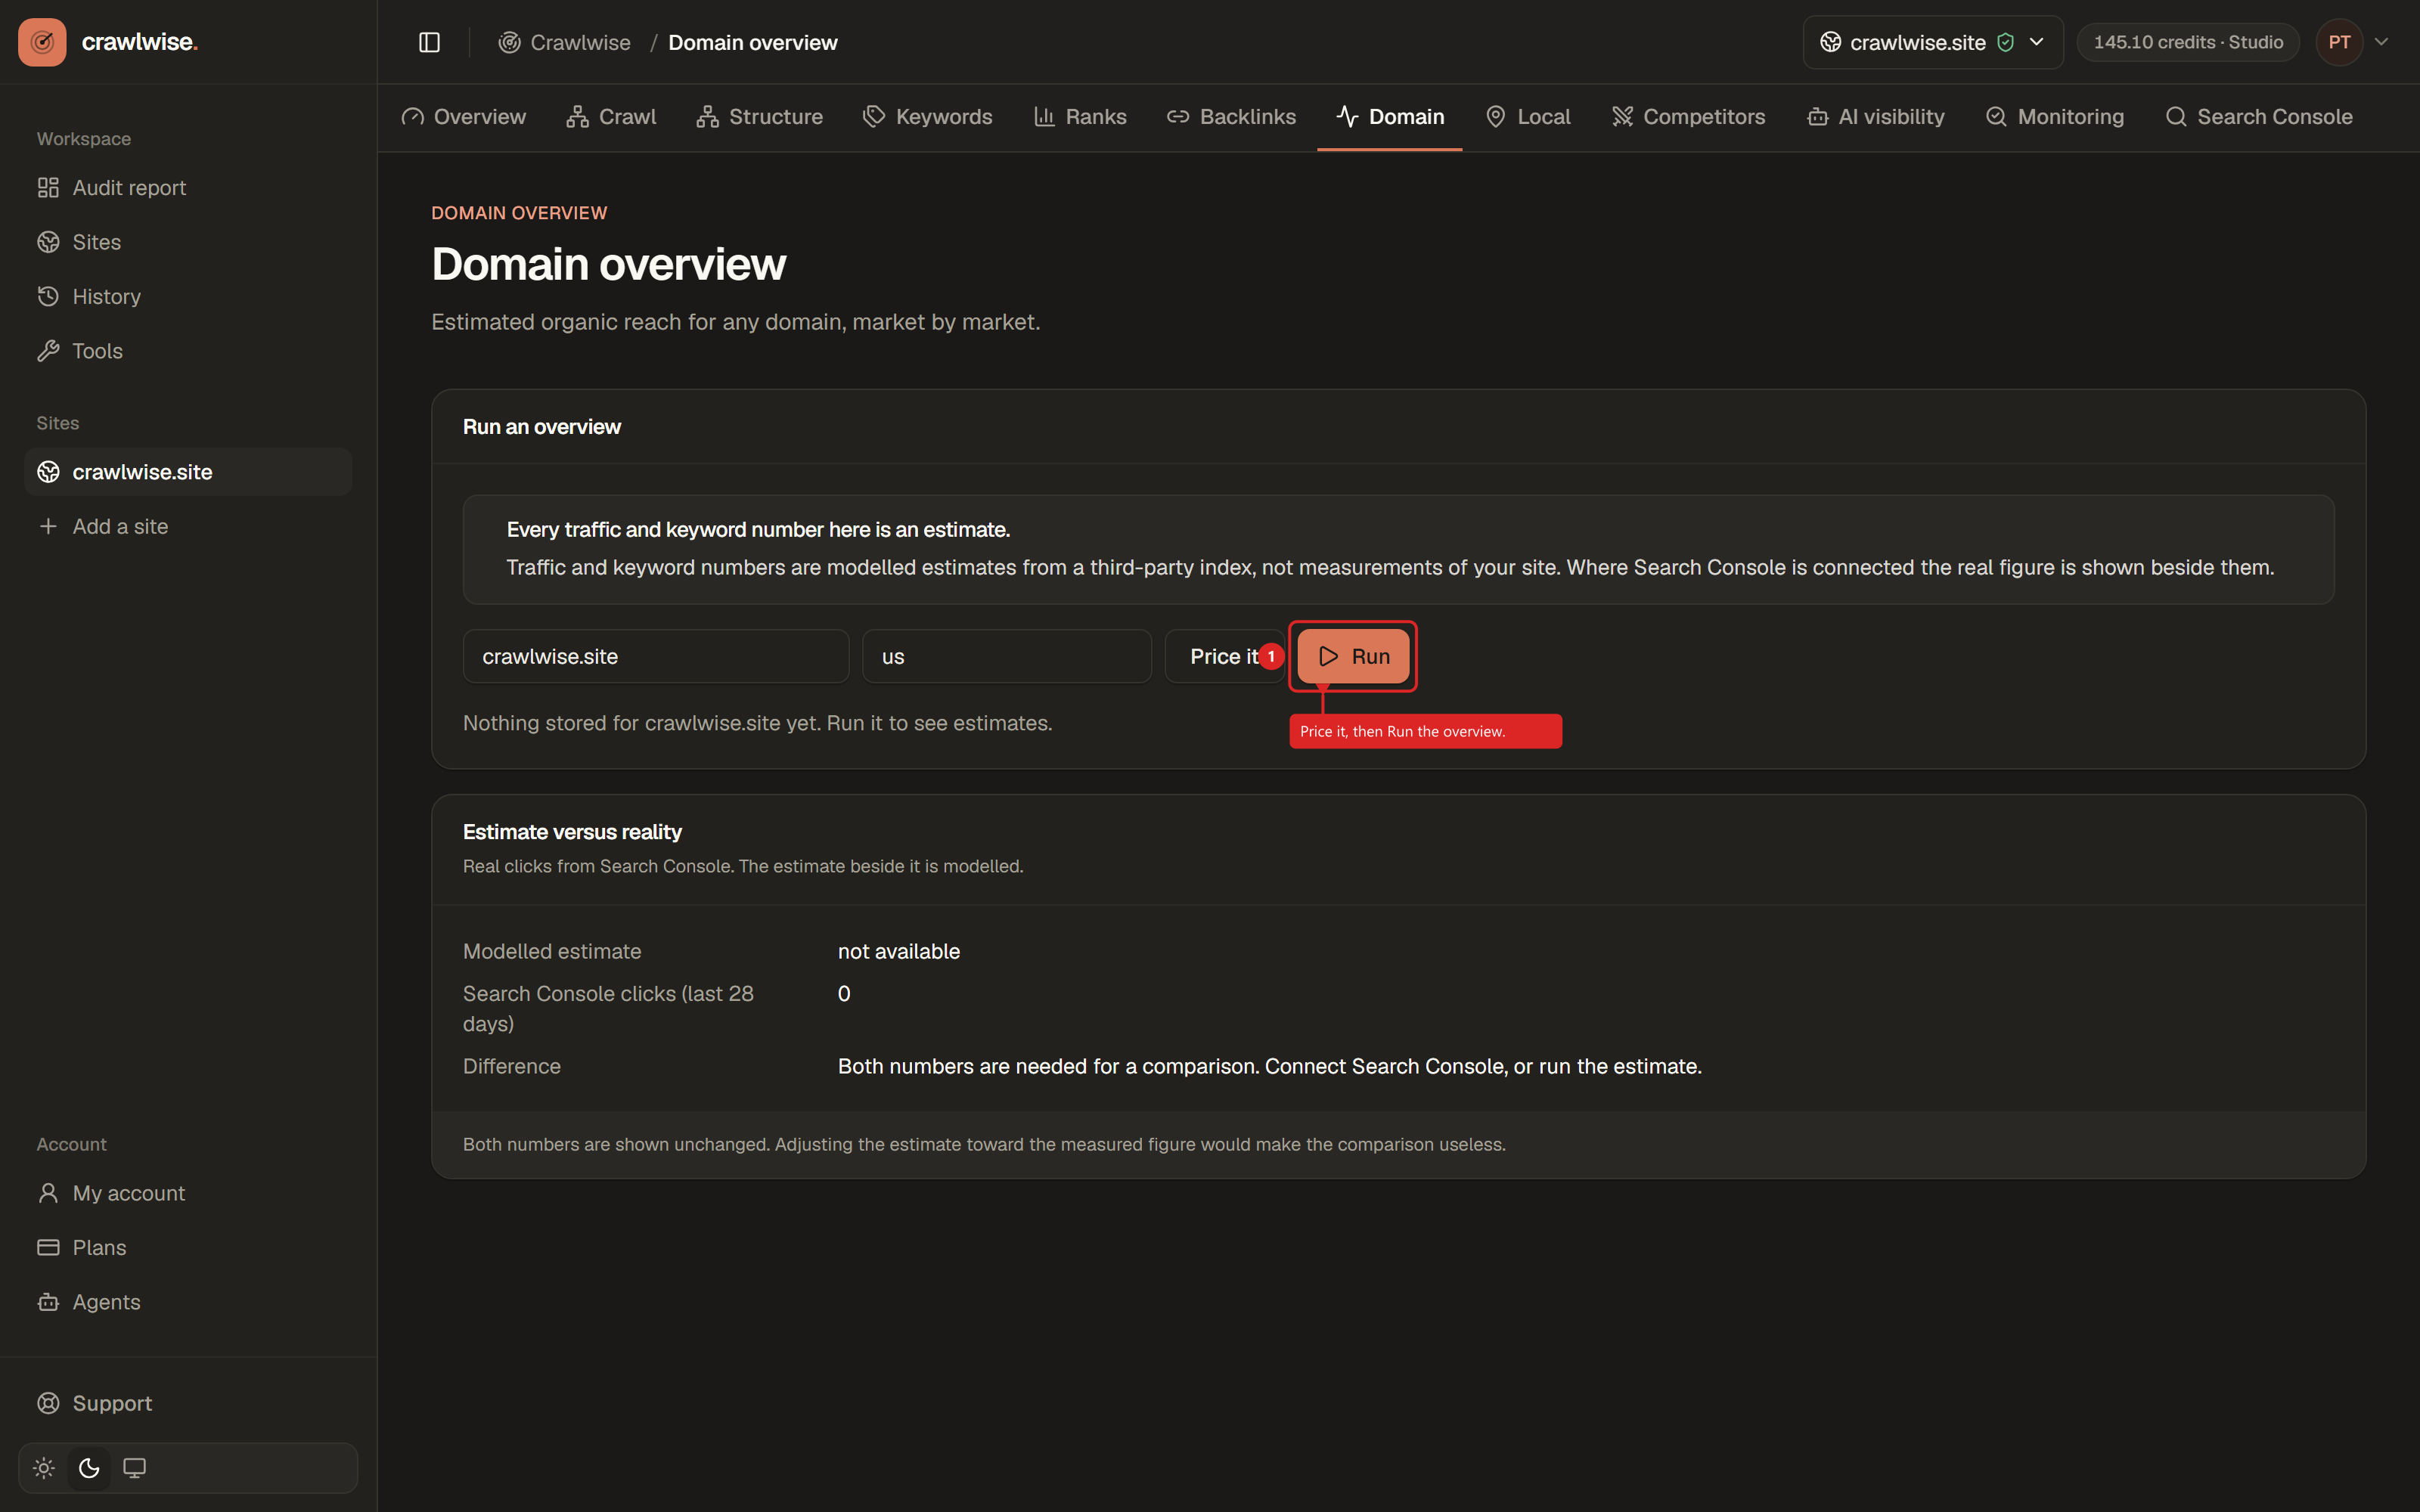
Task: Open Sites in the Workspace sidebar
Action: [x=188, y=242]
